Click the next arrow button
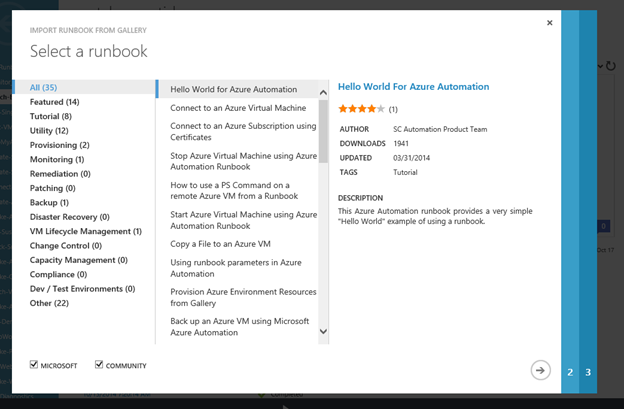This screenshot has height=409, width=624. pyautogui.click(x=540, y=370)
